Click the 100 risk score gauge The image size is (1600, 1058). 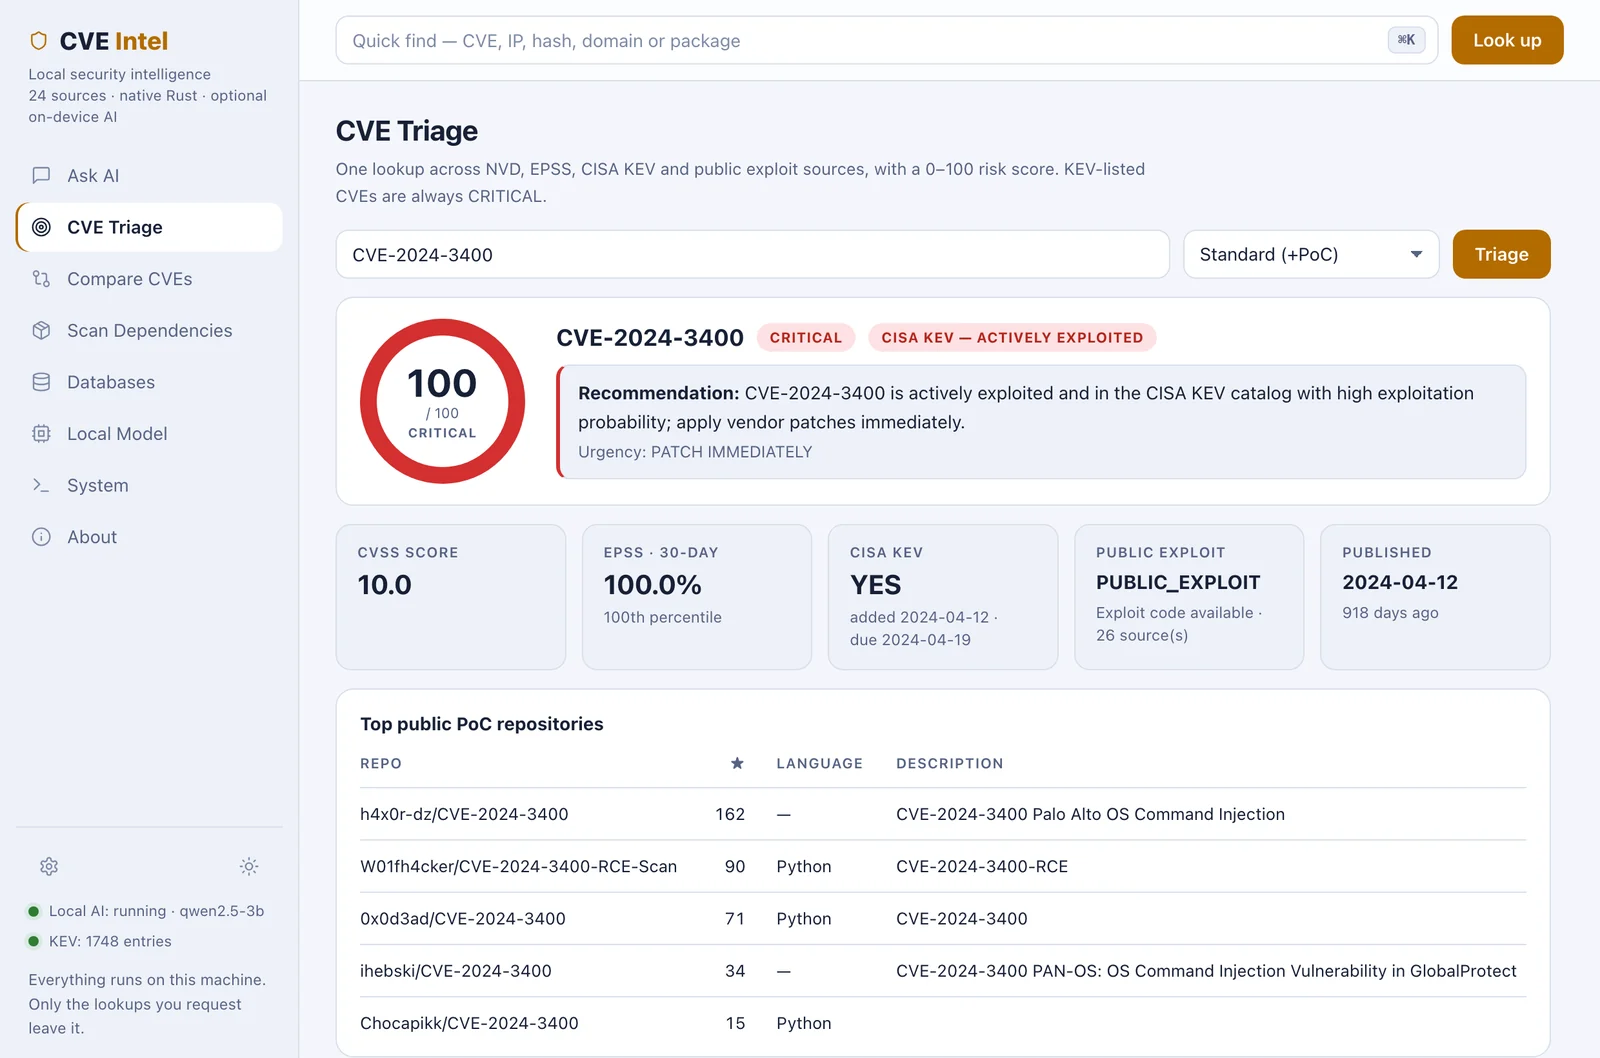442,401
